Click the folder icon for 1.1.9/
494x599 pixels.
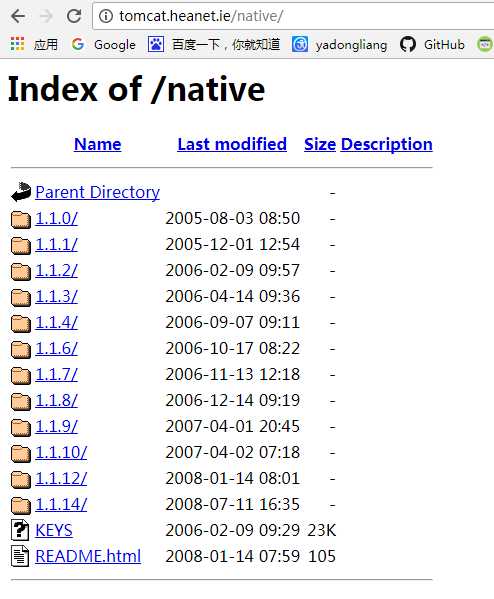[x=21, y=427]
